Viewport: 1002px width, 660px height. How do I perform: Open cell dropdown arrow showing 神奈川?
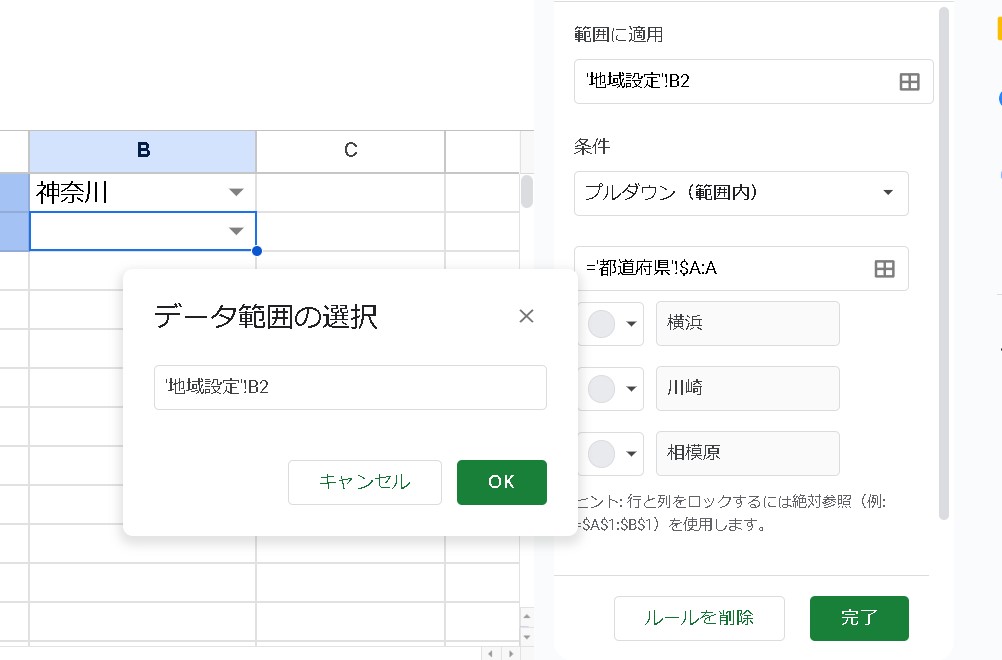pyautogui.click(x=236, y=192)
